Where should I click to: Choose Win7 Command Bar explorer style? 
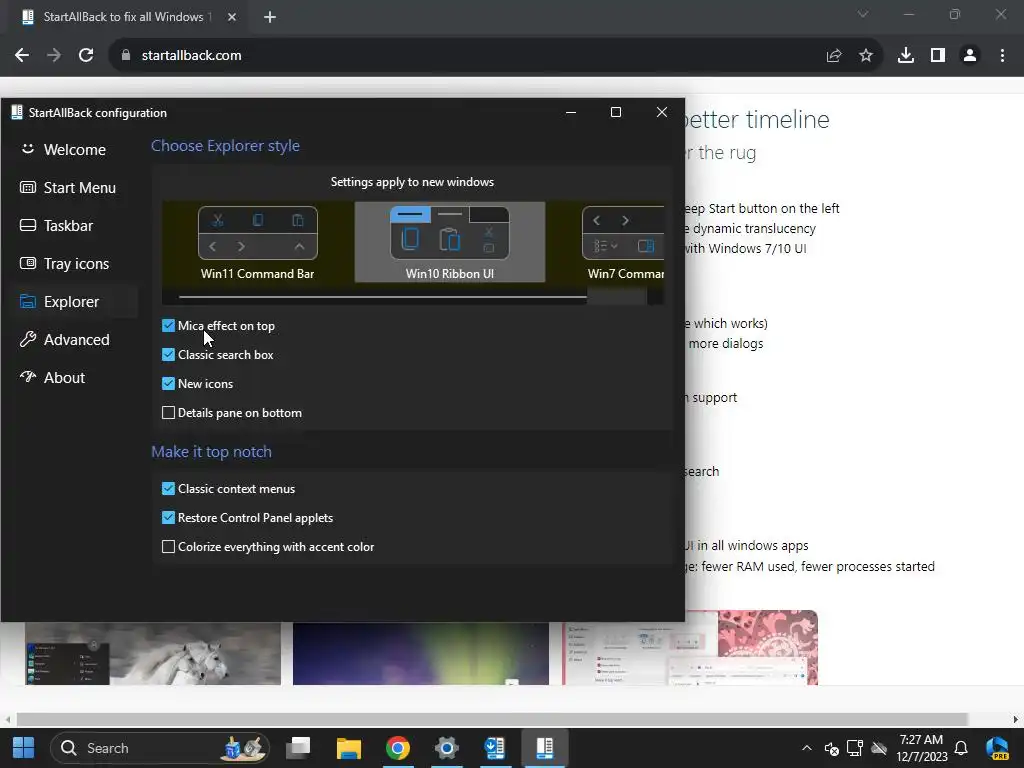click(623, 242)
